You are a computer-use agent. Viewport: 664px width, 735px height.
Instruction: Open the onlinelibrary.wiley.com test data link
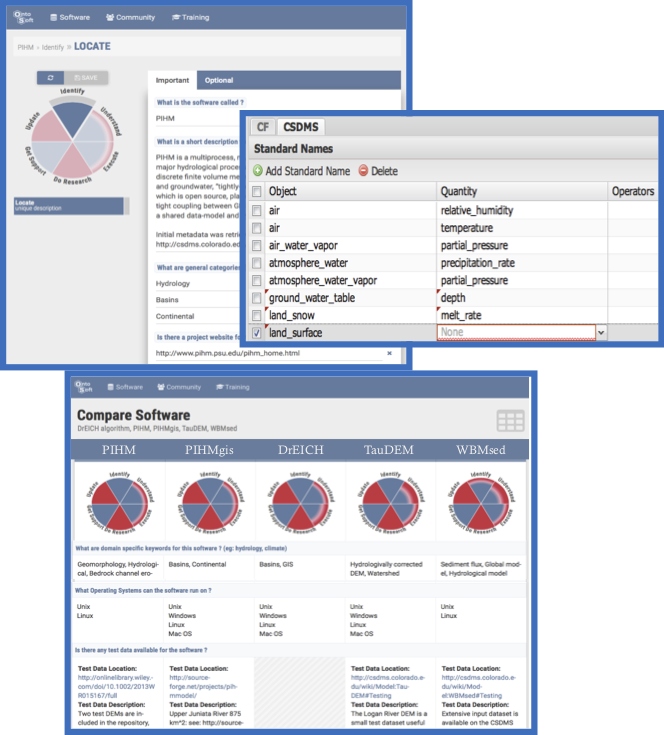pyautogui.click(x=116, y=687)
